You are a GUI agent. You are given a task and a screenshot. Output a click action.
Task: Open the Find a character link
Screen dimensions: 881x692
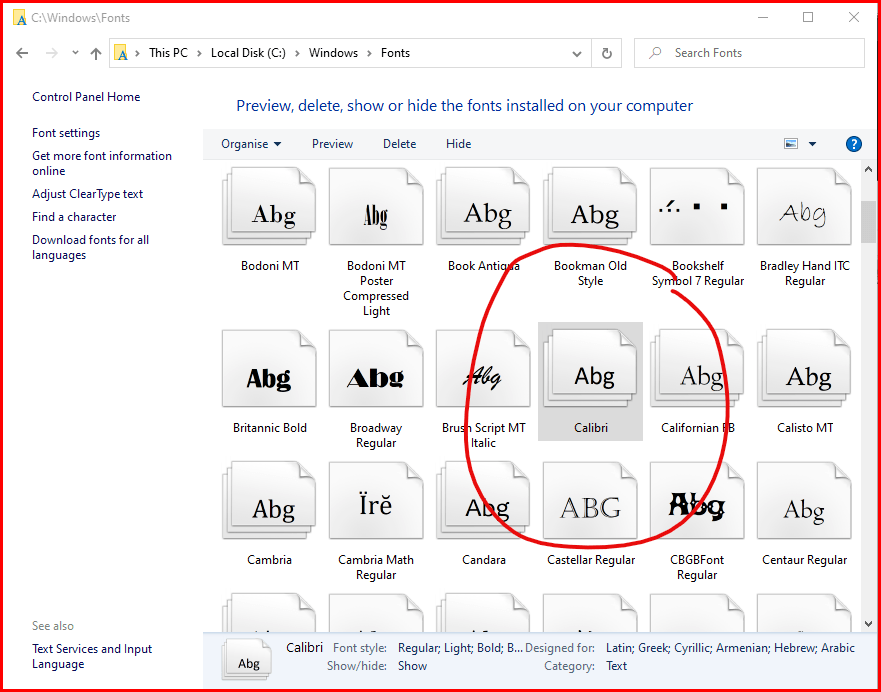pos(74,217)
